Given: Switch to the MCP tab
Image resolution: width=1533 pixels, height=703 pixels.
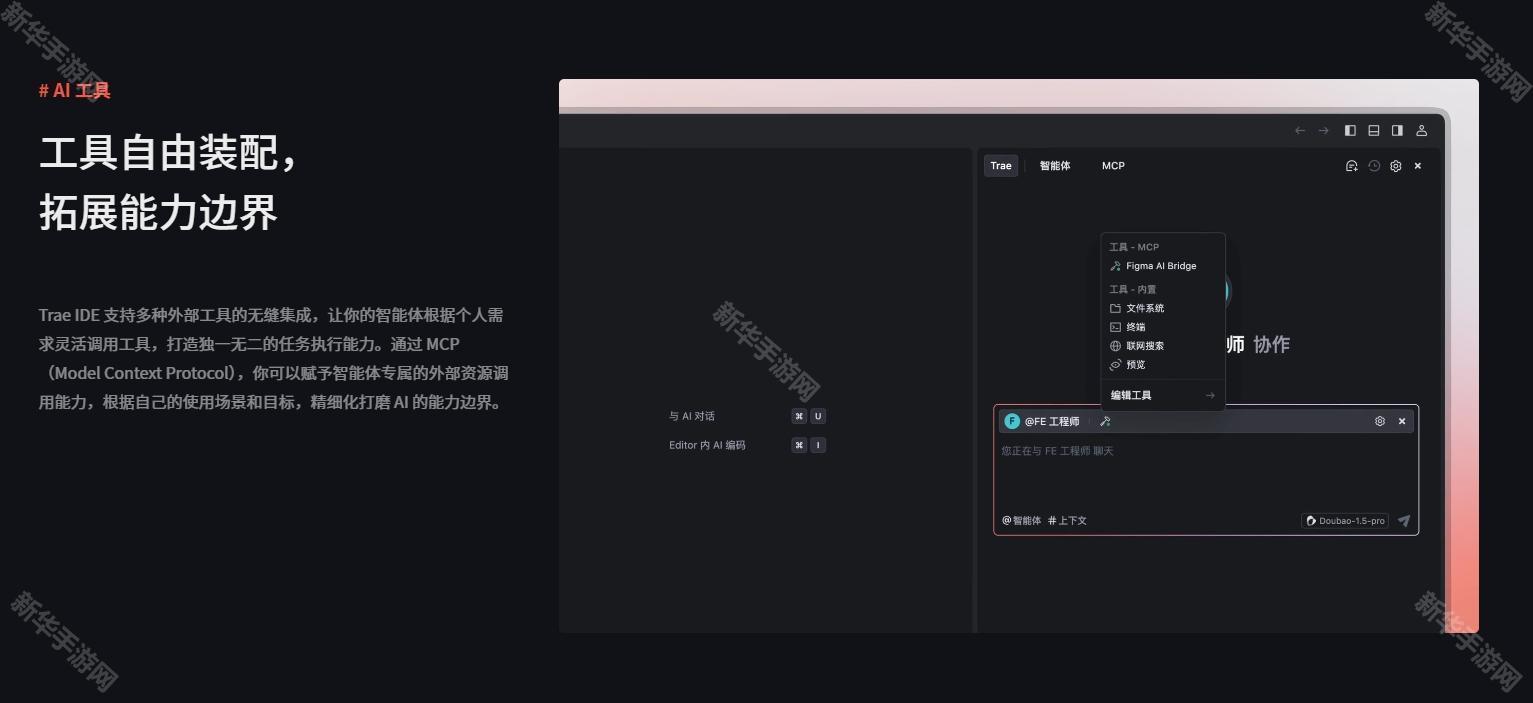Looking at the screenshot, I should point(1113,166).
